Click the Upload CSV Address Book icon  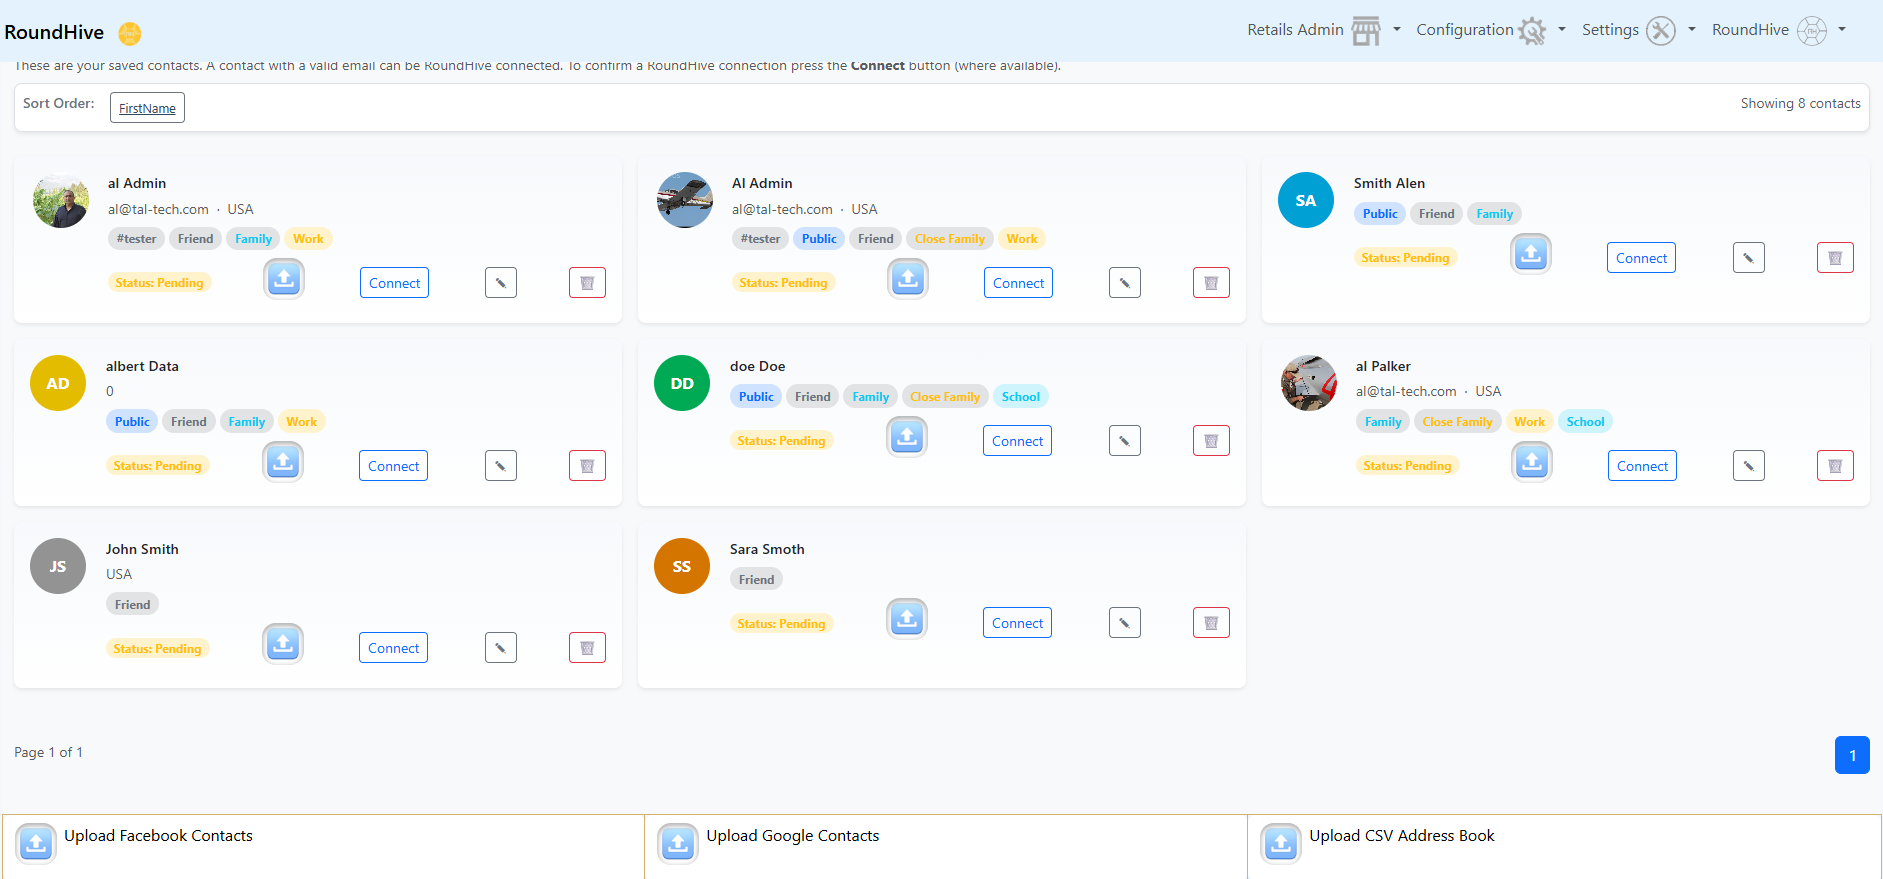(x=1281, y=843)
